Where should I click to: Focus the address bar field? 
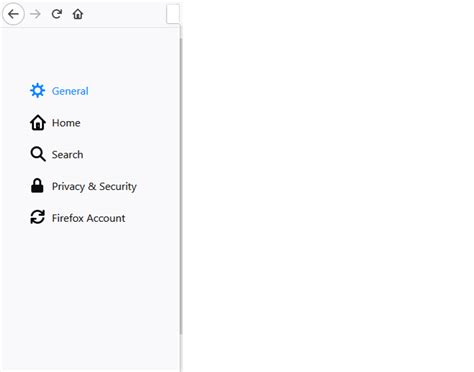[173, 14]
